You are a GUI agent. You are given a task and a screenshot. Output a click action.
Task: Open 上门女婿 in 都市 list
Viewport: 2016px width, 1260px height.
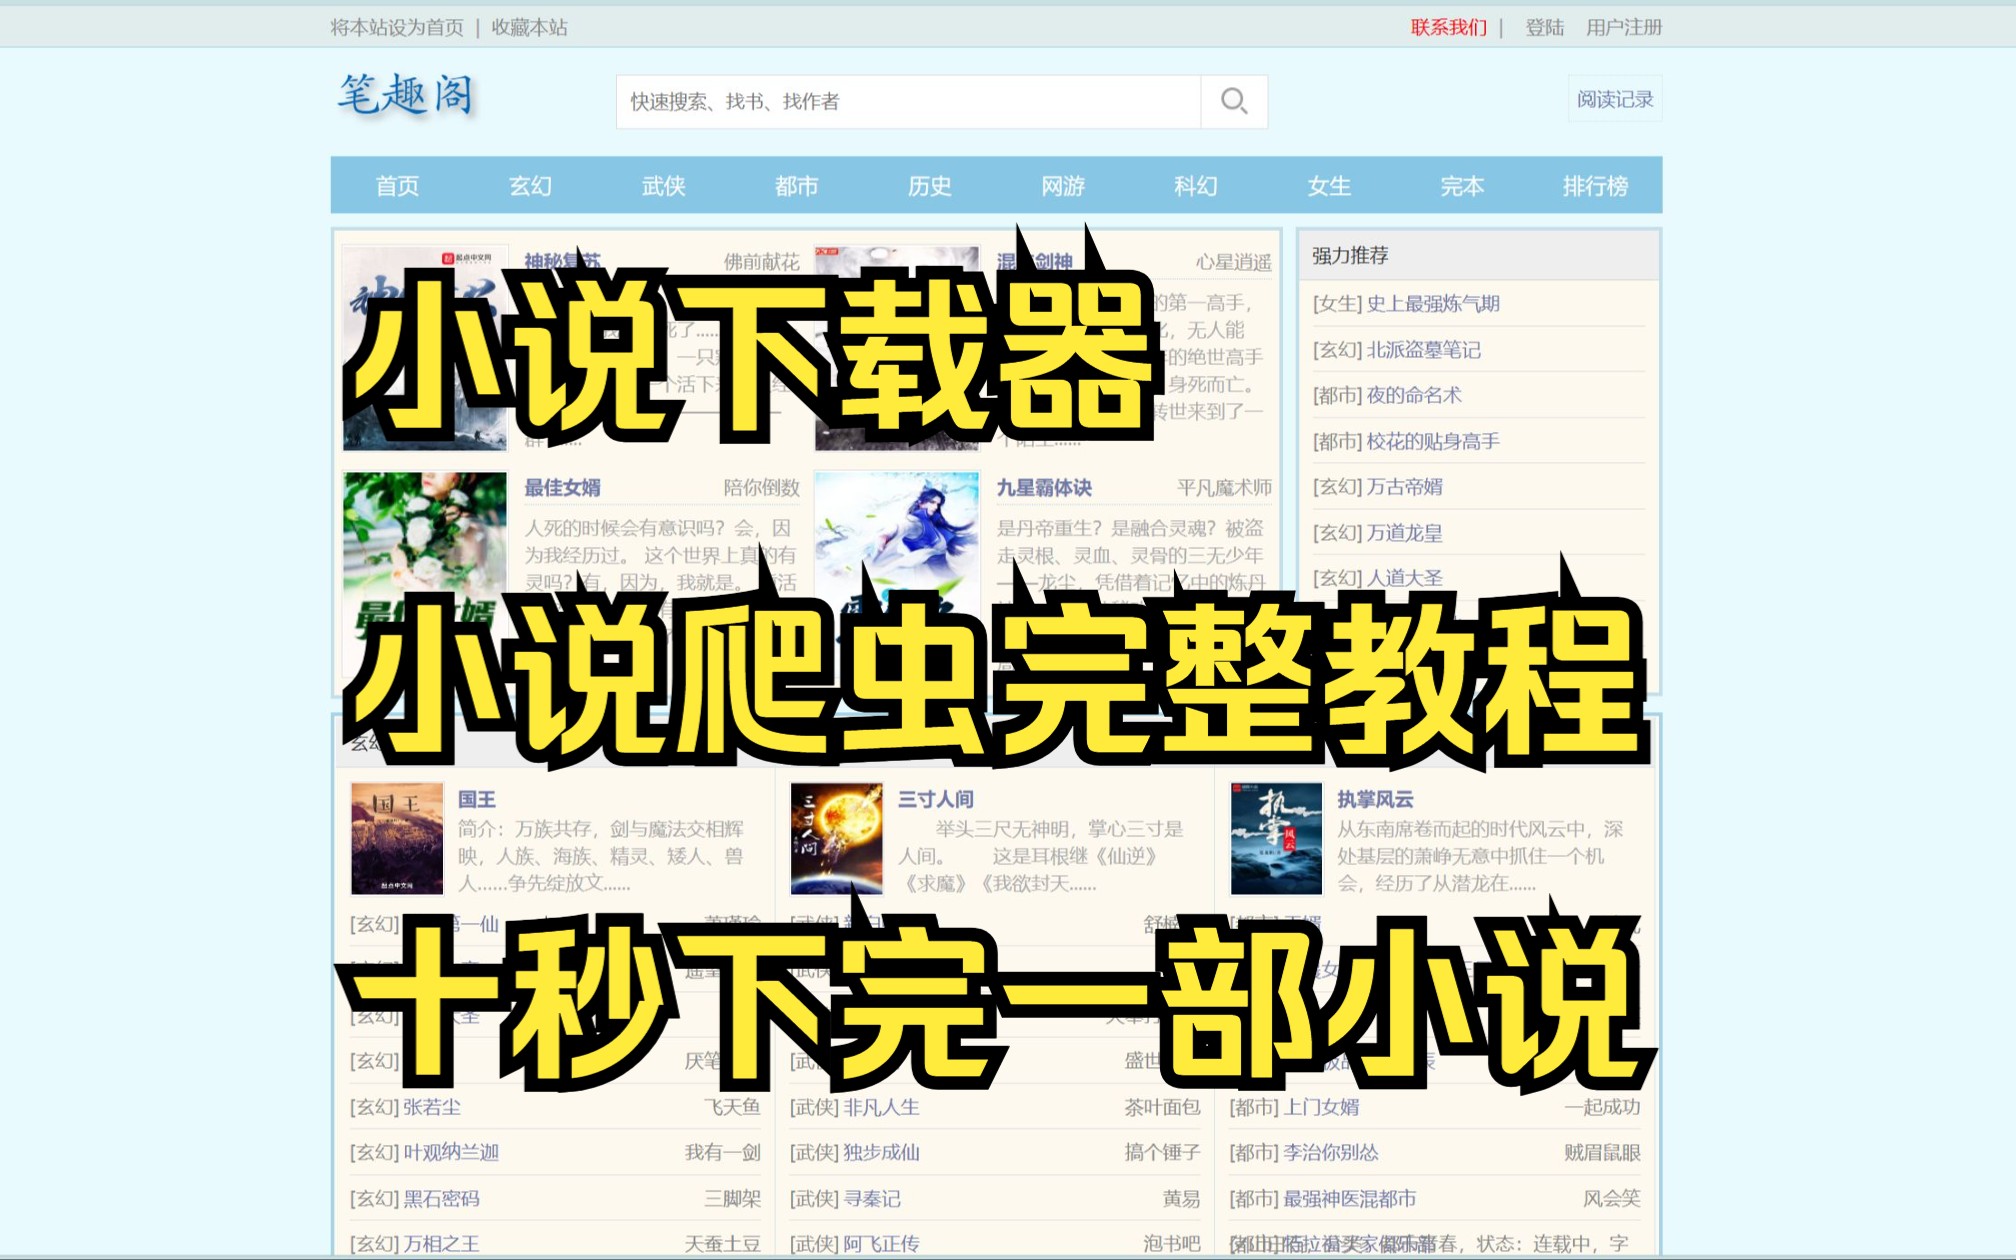tap(1321, 1107)
